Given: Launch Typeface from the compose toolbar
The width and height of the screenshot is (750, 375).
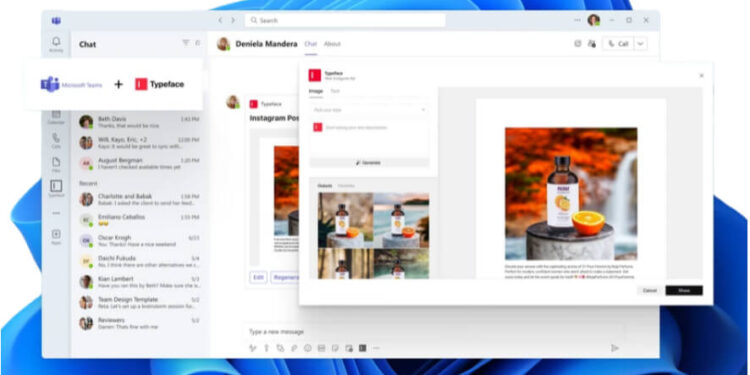Looking at the screenshot, I should [363, 348].
